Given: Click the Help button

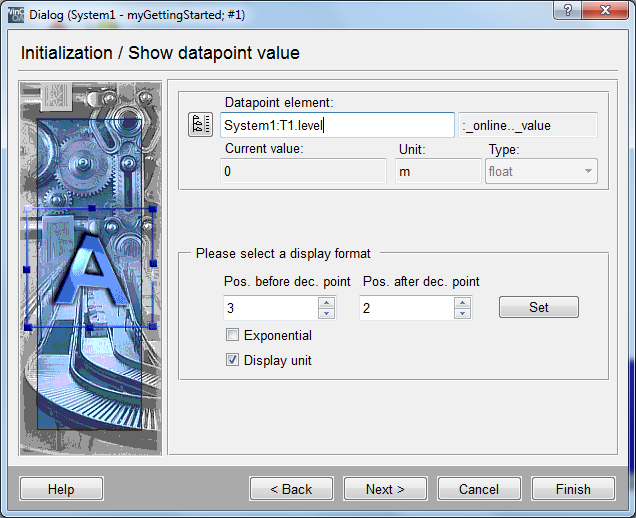Looking at the screenshot, I should (x=61, y=489).
